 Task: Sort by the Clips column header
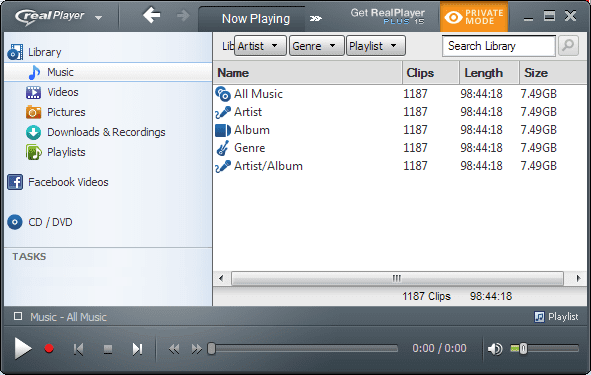431,73
